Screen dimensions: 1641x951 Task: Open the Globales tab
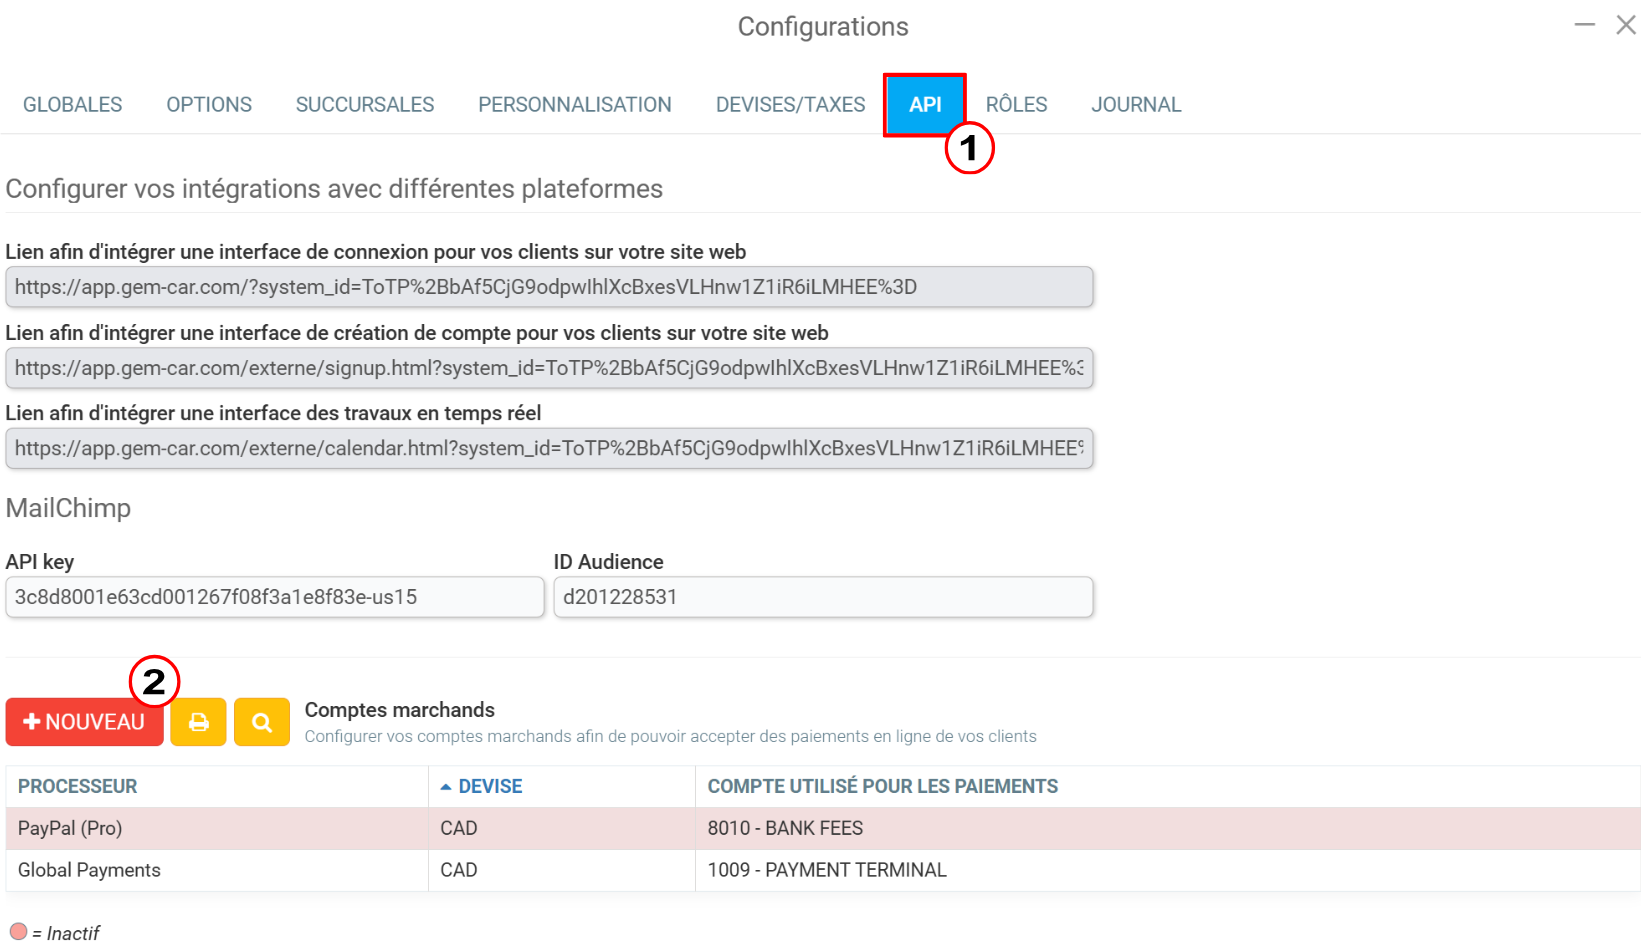pyautogui.click(x=72, y=105)
